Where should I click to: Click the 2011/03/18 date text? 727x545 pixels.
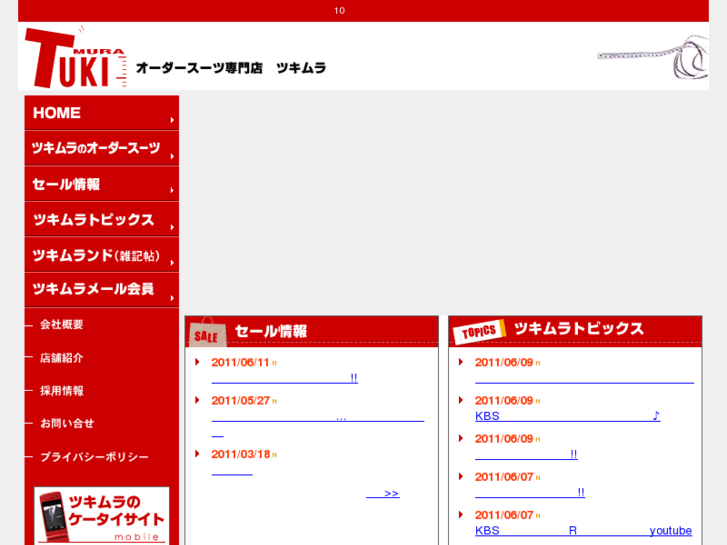(241, 455)
